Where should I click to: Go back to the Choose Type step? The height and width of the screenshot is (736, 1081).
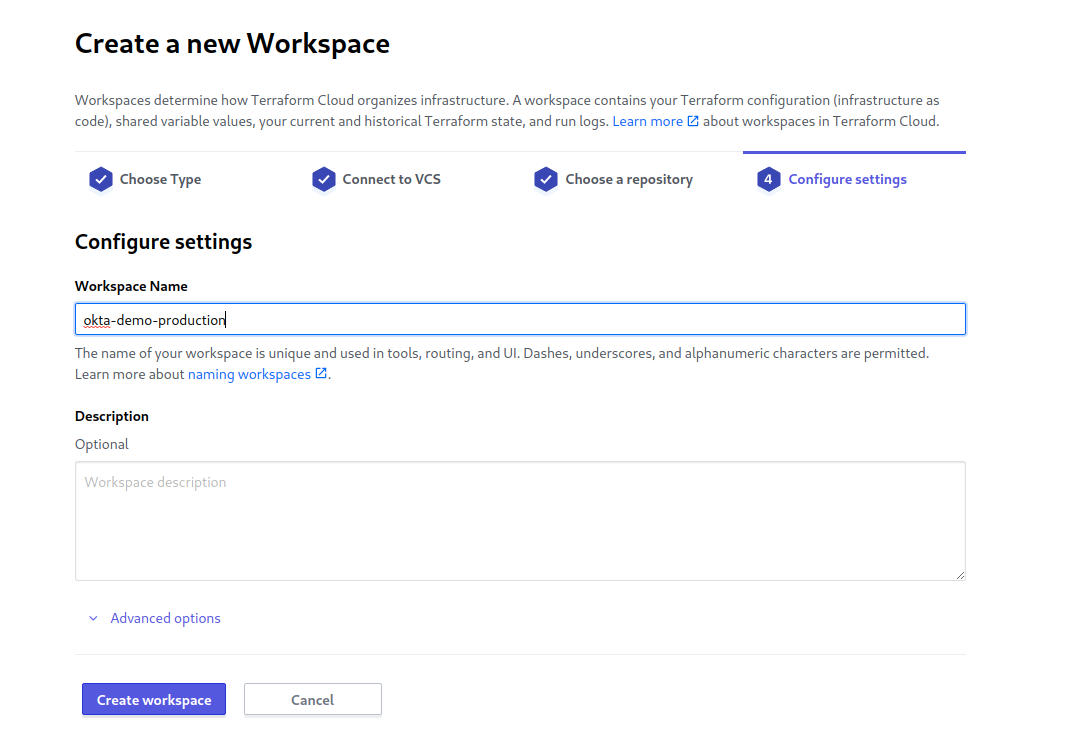(x=160, y=180)
